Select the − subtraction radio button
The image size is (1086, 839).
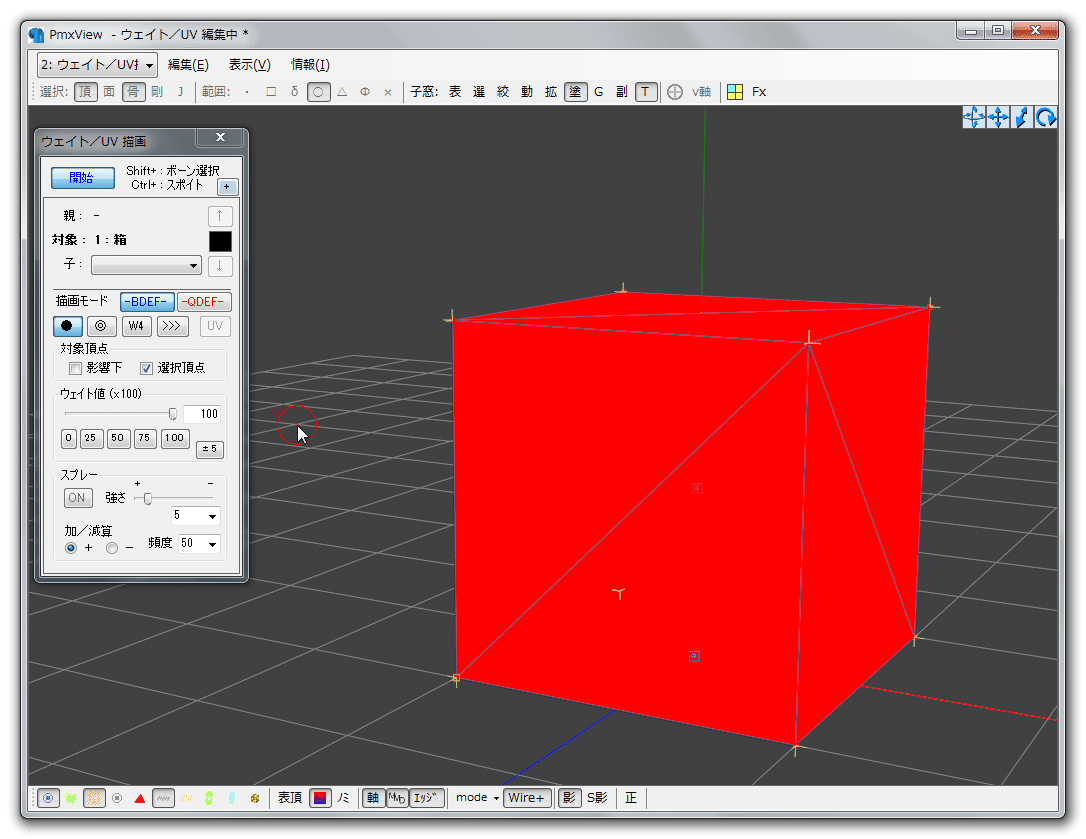pos(112,548)
